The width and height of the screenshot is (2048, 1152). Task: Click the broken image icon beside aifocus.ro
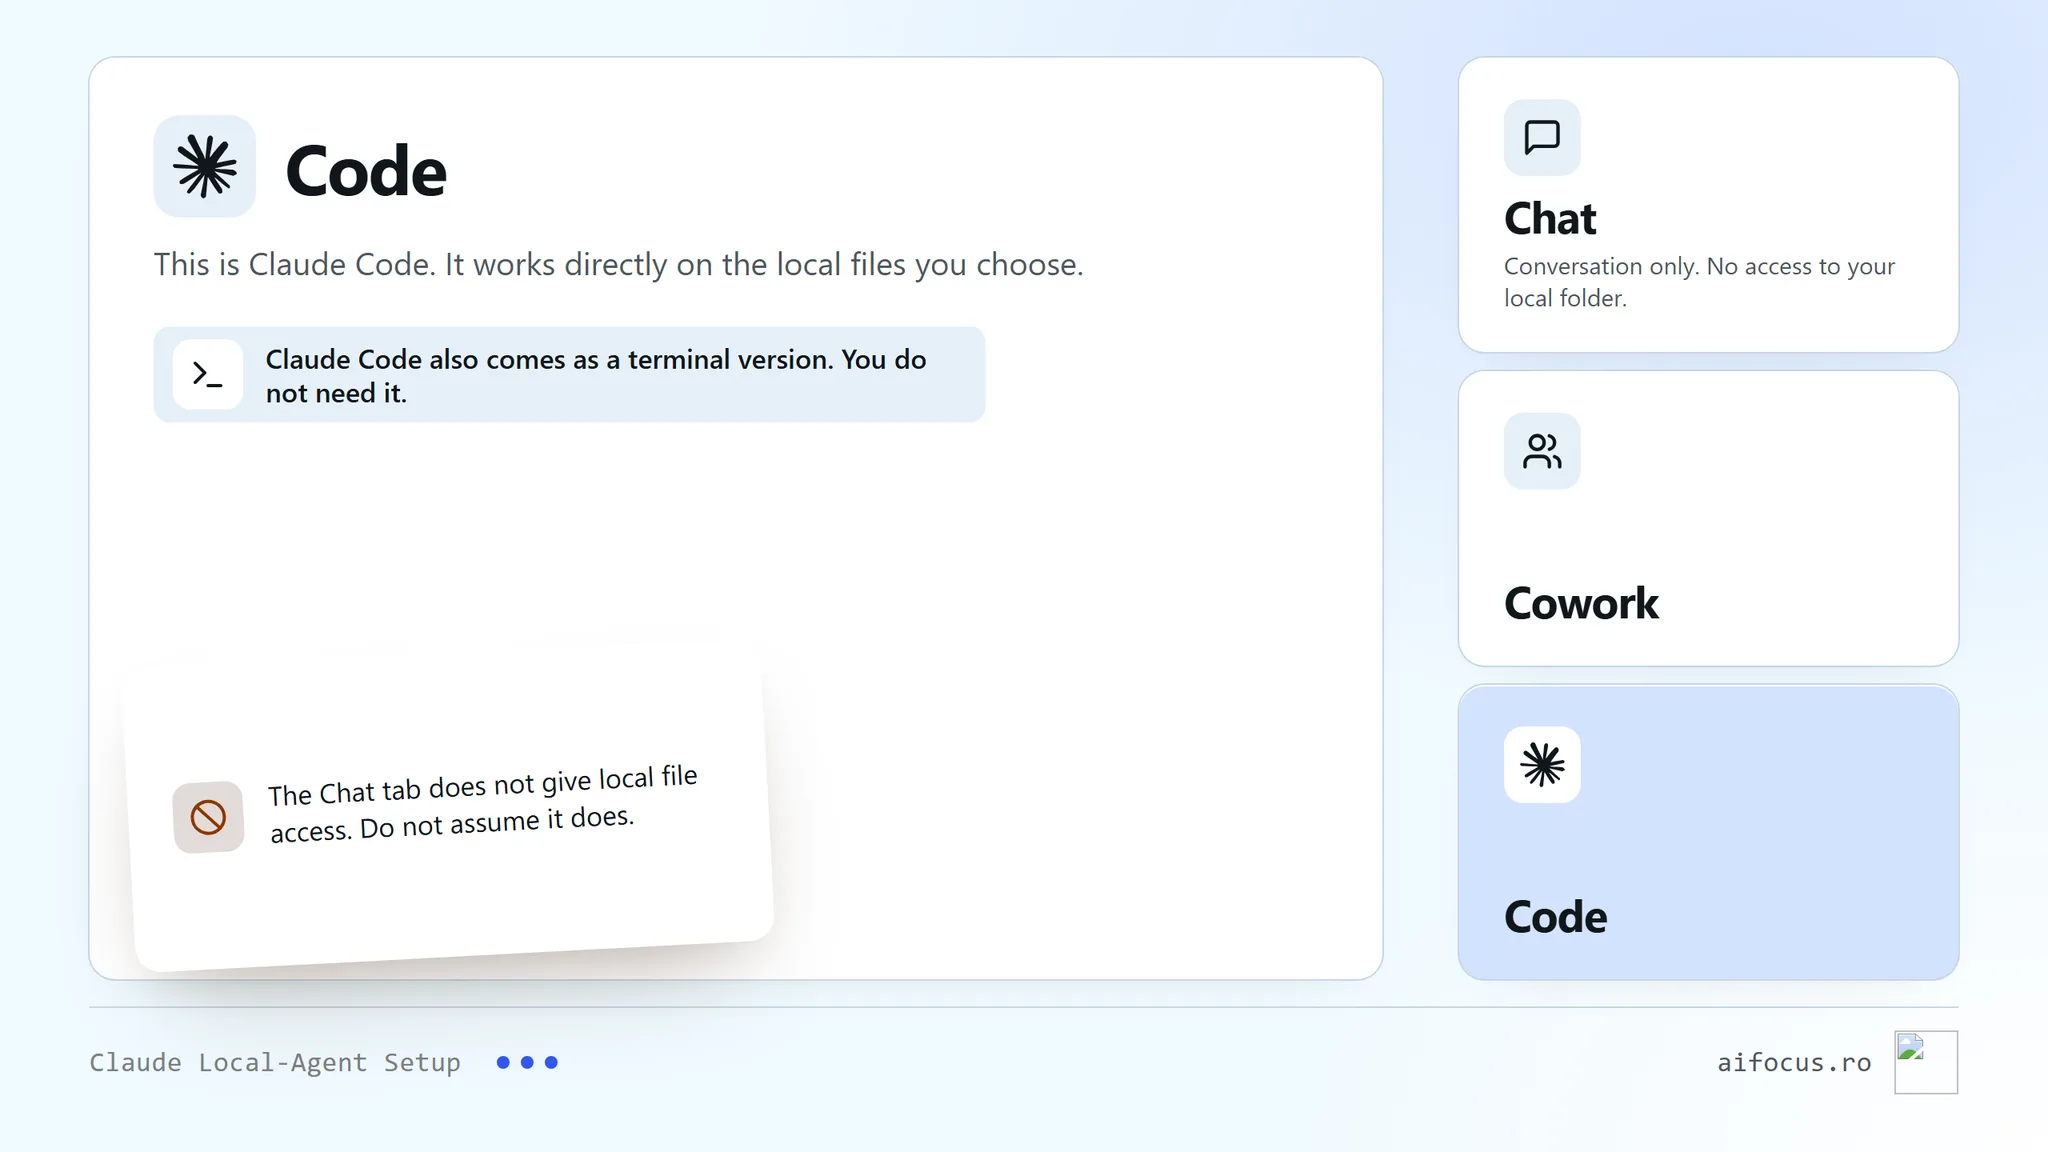1926,1062
